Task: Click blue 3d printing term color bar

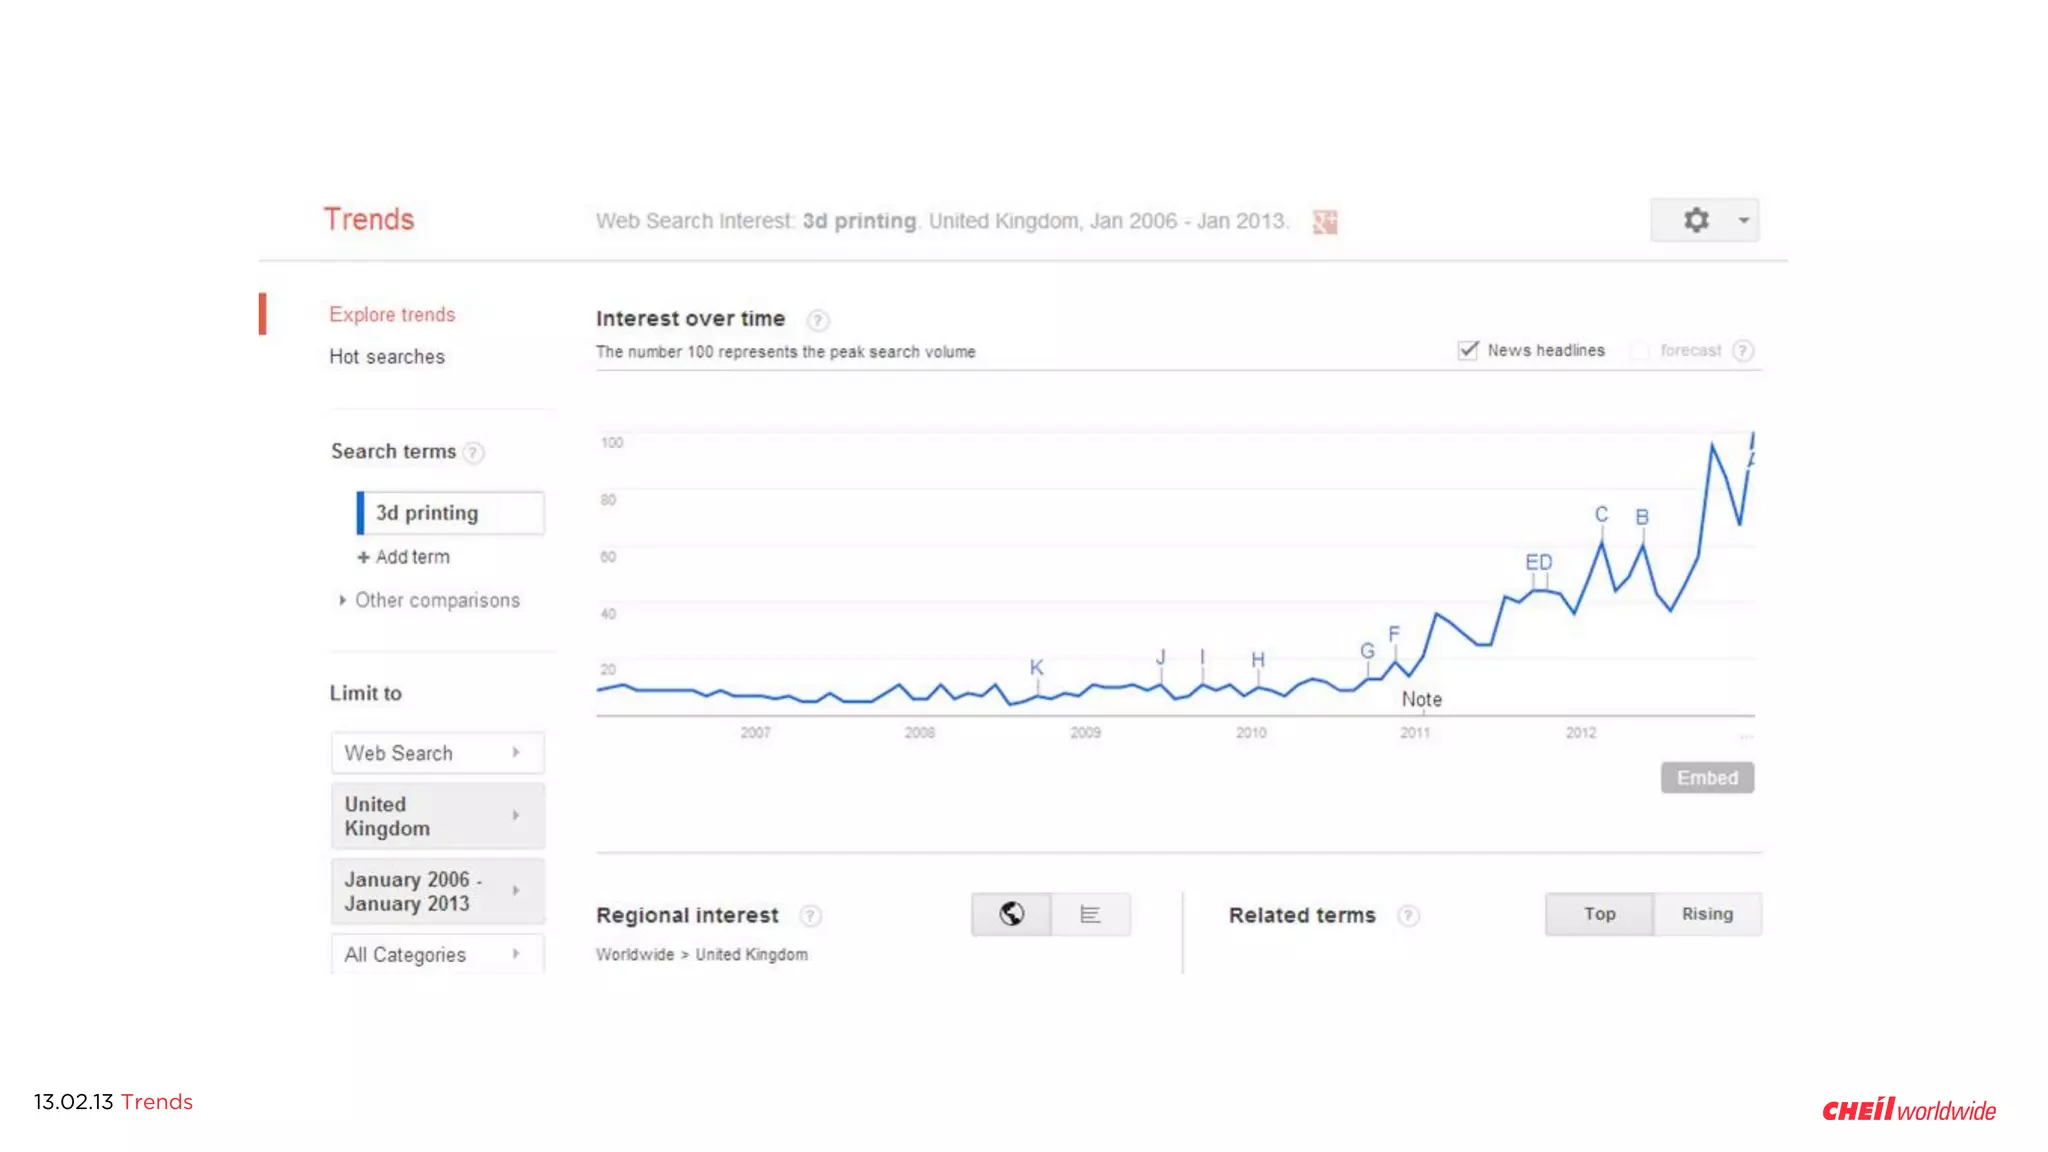Action: pos(360,513)
